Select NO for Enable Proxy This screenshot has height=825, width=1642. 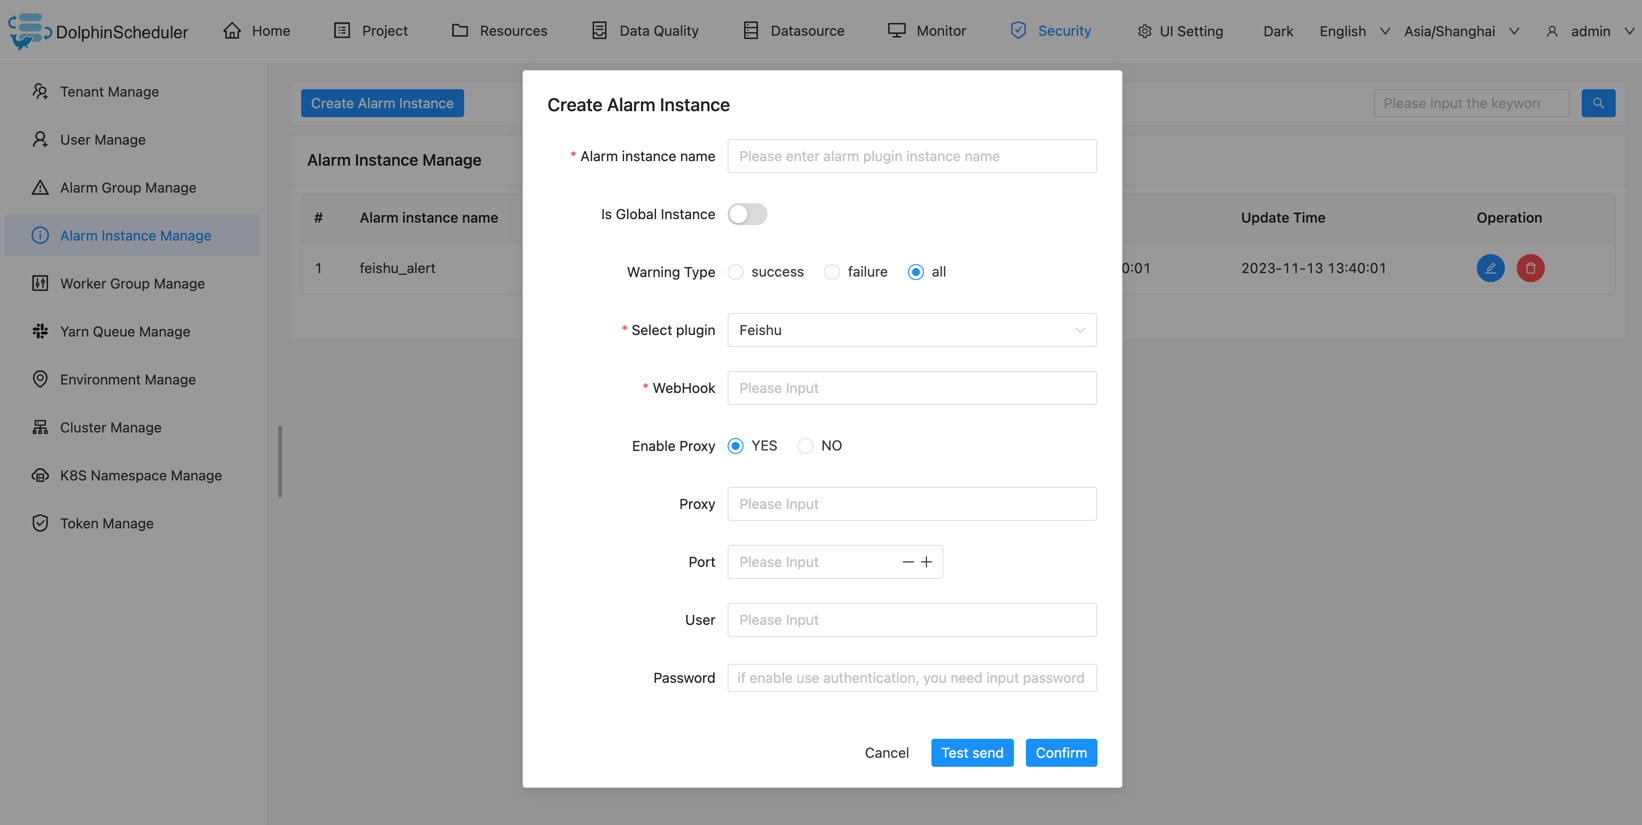[805, 446]
